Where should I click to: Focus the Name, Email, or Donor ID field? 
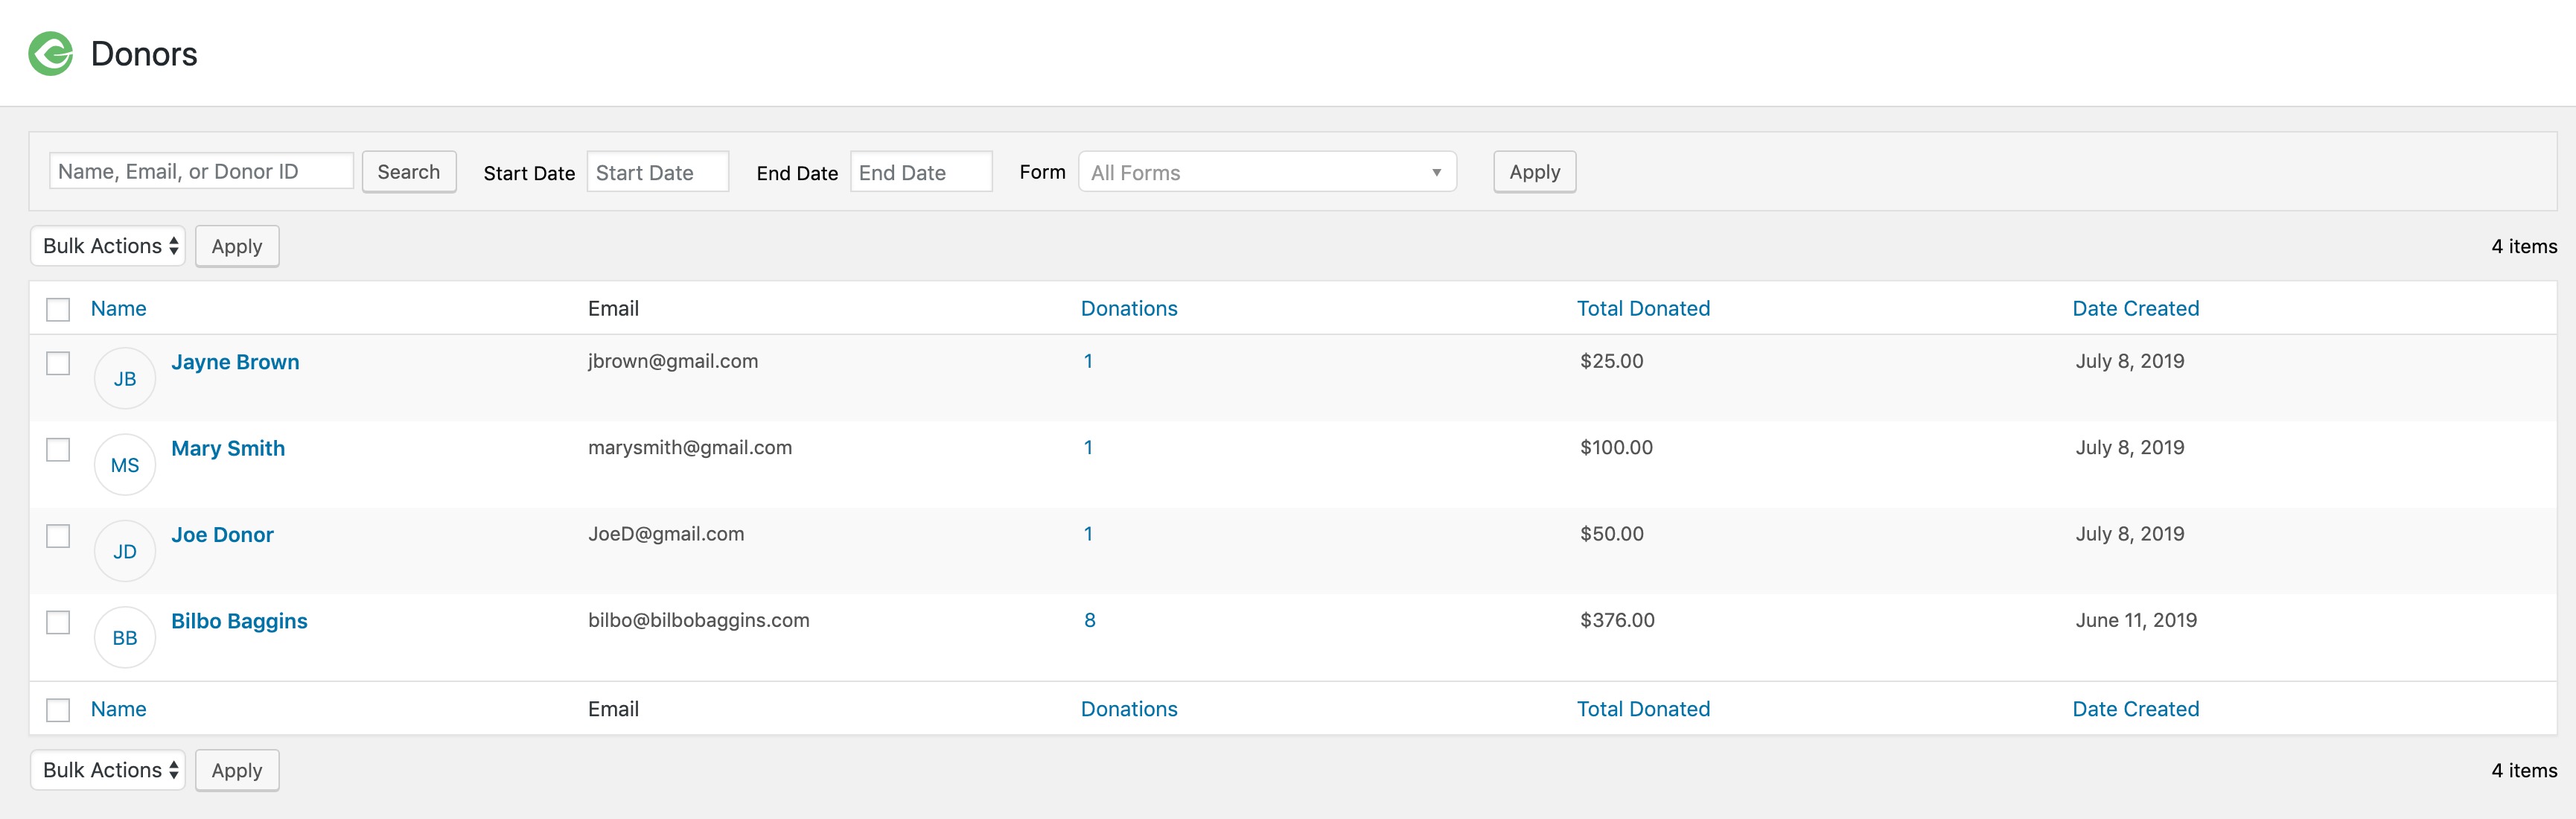pos(201,171)
